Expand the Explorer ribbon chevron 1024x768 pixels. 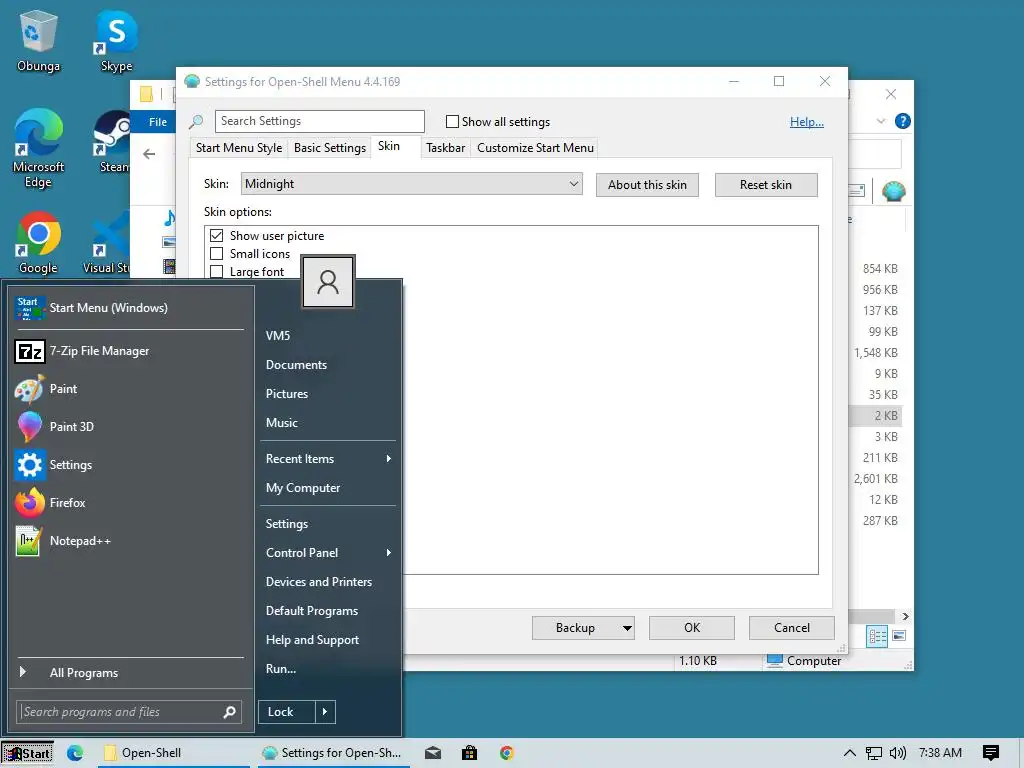coord(881,121)
